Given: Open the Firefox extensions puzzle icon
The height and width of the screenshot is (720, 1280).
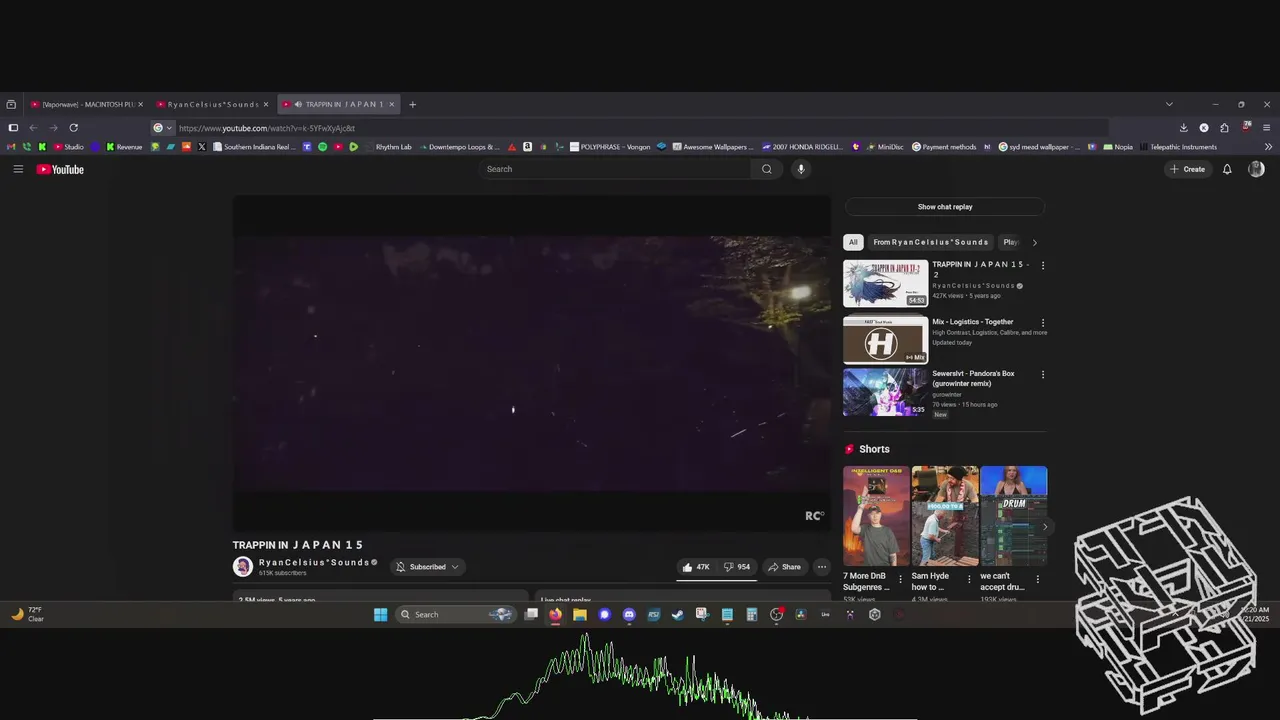Looking at the screenshot, I should coord(1224,128).
